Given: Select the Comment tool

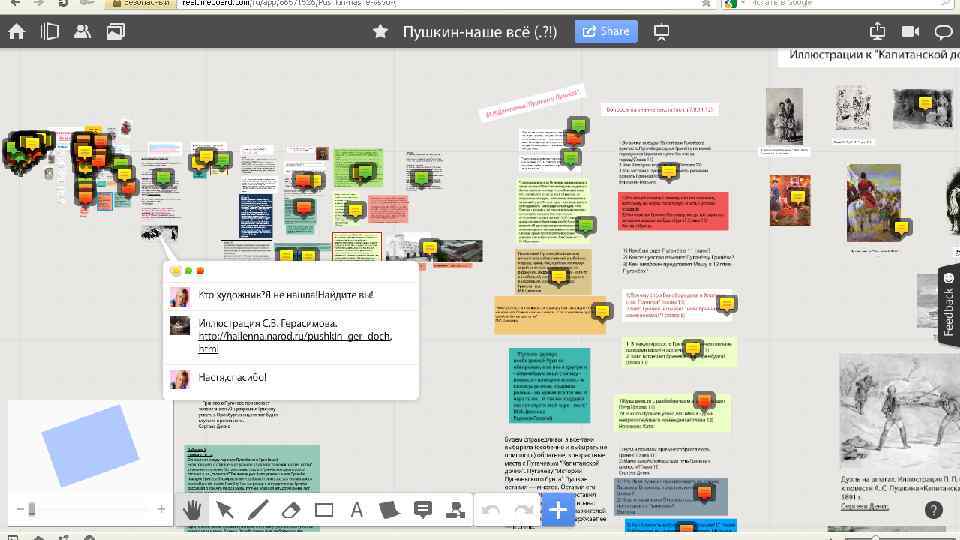Looking at the screenshot, I should click(x=422, y=509).
